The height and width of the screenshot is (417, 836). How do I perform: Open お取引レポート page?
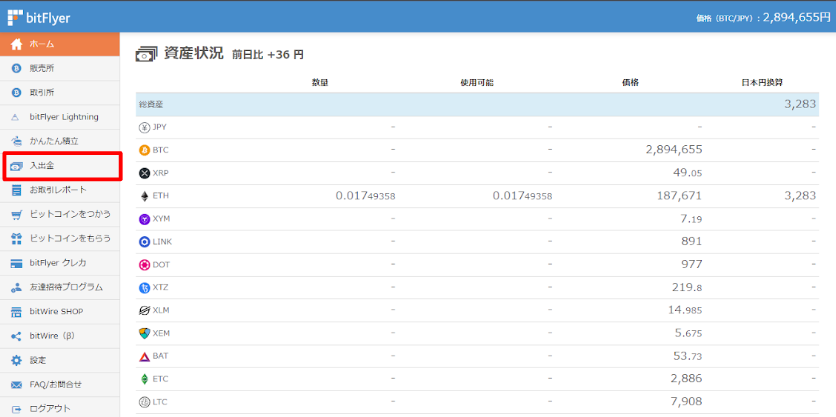coord(60,190)
